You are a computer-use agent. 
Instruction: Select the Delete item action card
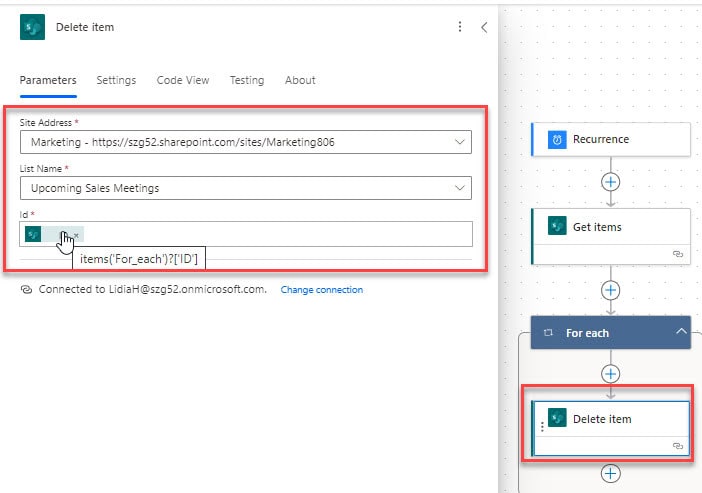coord(610,429)
